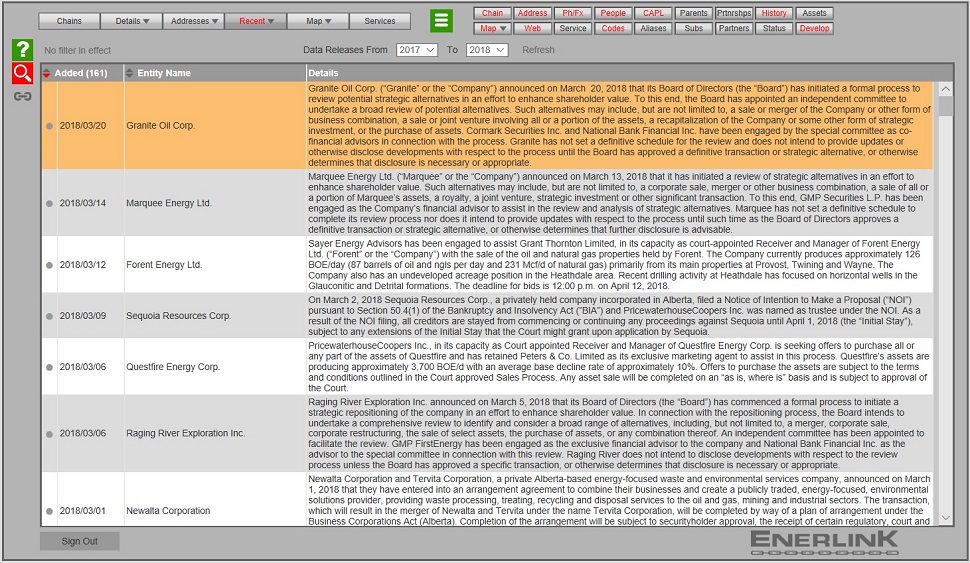Expand the gray Map dropdown menu
The image size is (970, 563).
(318, 21)
